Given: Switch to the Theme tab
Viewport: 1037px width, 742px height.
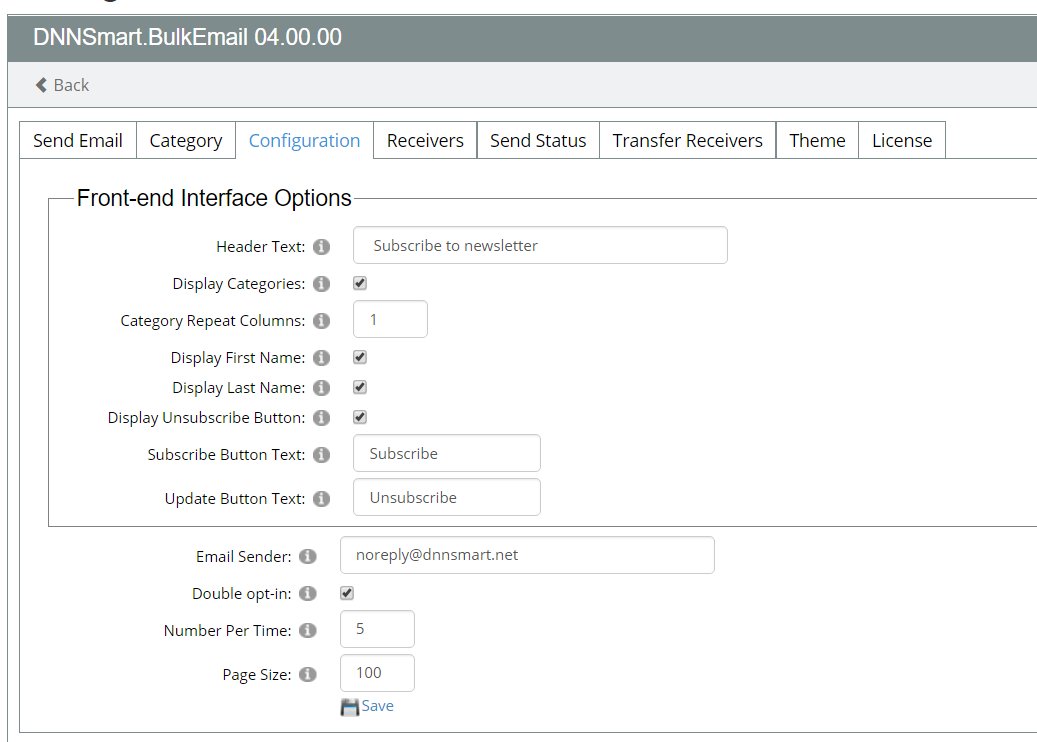Looking at the screenshot, I should point(817,140).
